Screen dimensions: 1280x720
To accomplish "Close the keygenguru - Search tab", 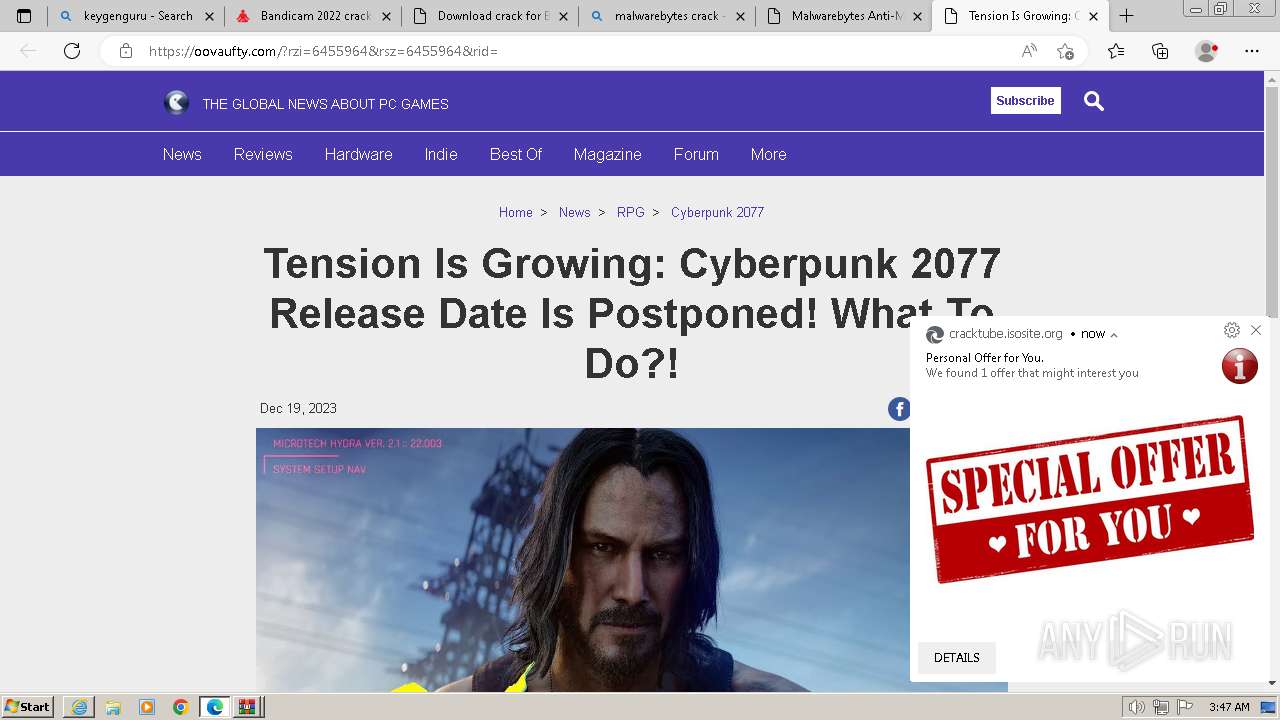I will tap(208, 16).
